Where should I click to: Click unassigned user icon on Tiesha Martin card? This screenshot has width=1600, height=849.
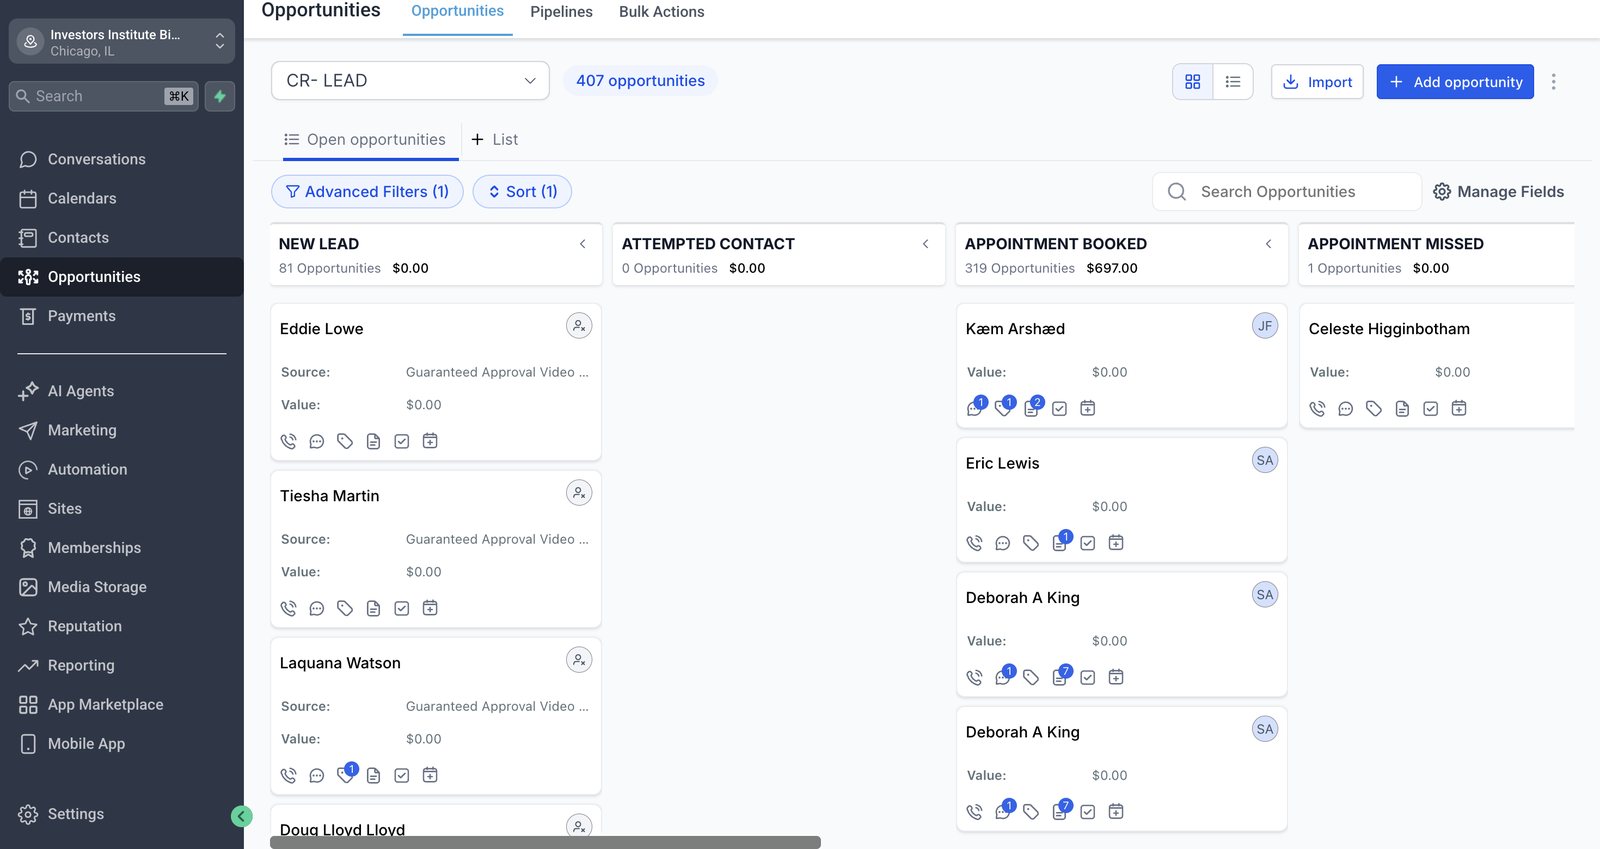579,493
